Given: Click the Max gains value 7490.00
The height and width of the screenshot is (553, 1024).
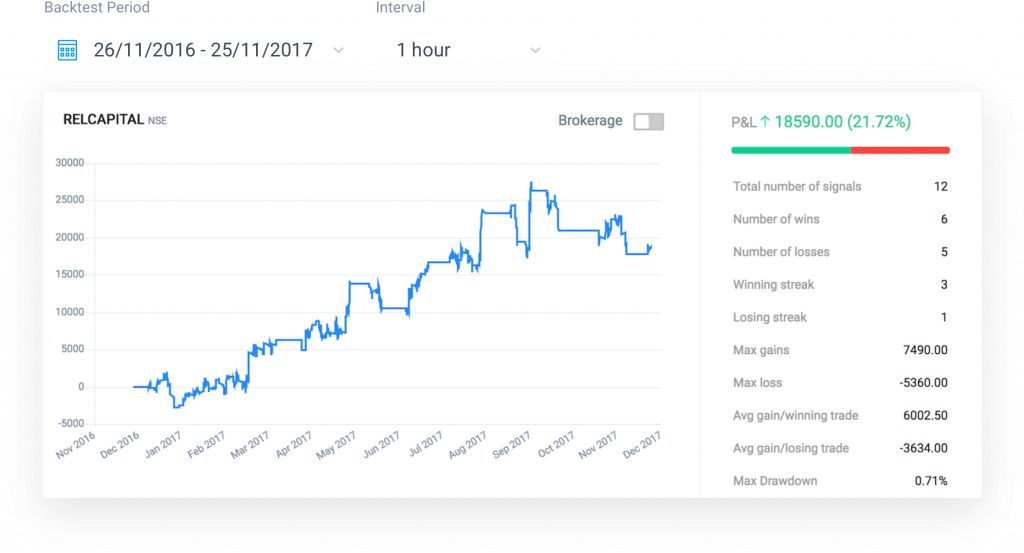Looking at the screenshot, I should point(924,350).
